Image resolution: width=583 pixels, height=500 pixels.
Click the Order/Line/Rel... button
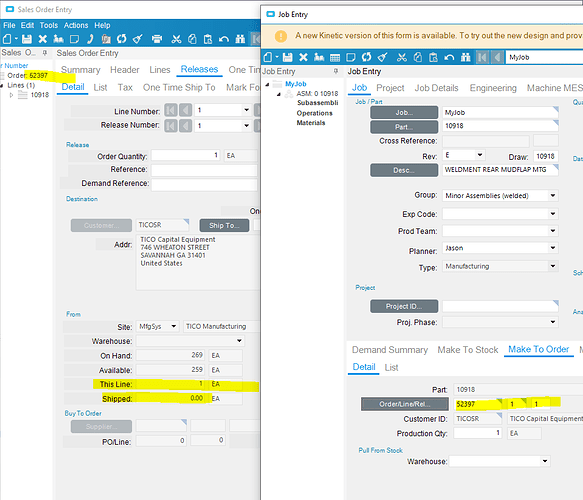[405, 404]
